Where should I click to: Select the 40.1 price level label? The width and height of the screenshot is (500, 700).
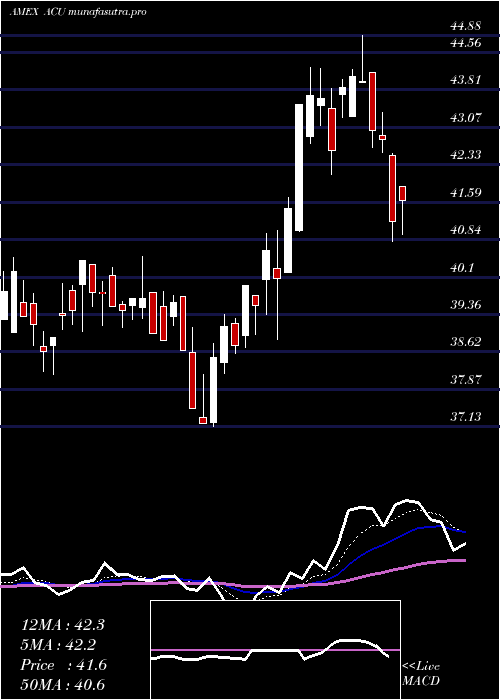pyautogui.click(x=462, y=268)
